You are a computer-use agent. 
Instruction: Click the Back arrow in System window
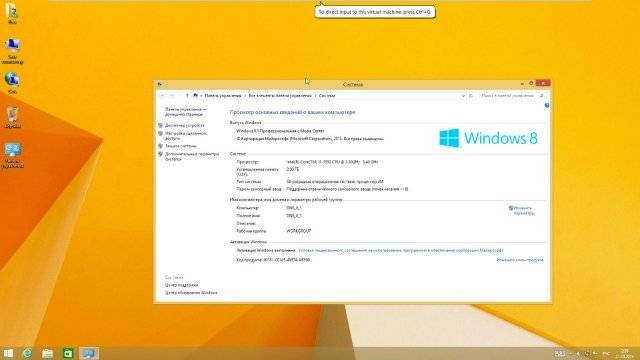pyautogui.click(x=162, y=96)
